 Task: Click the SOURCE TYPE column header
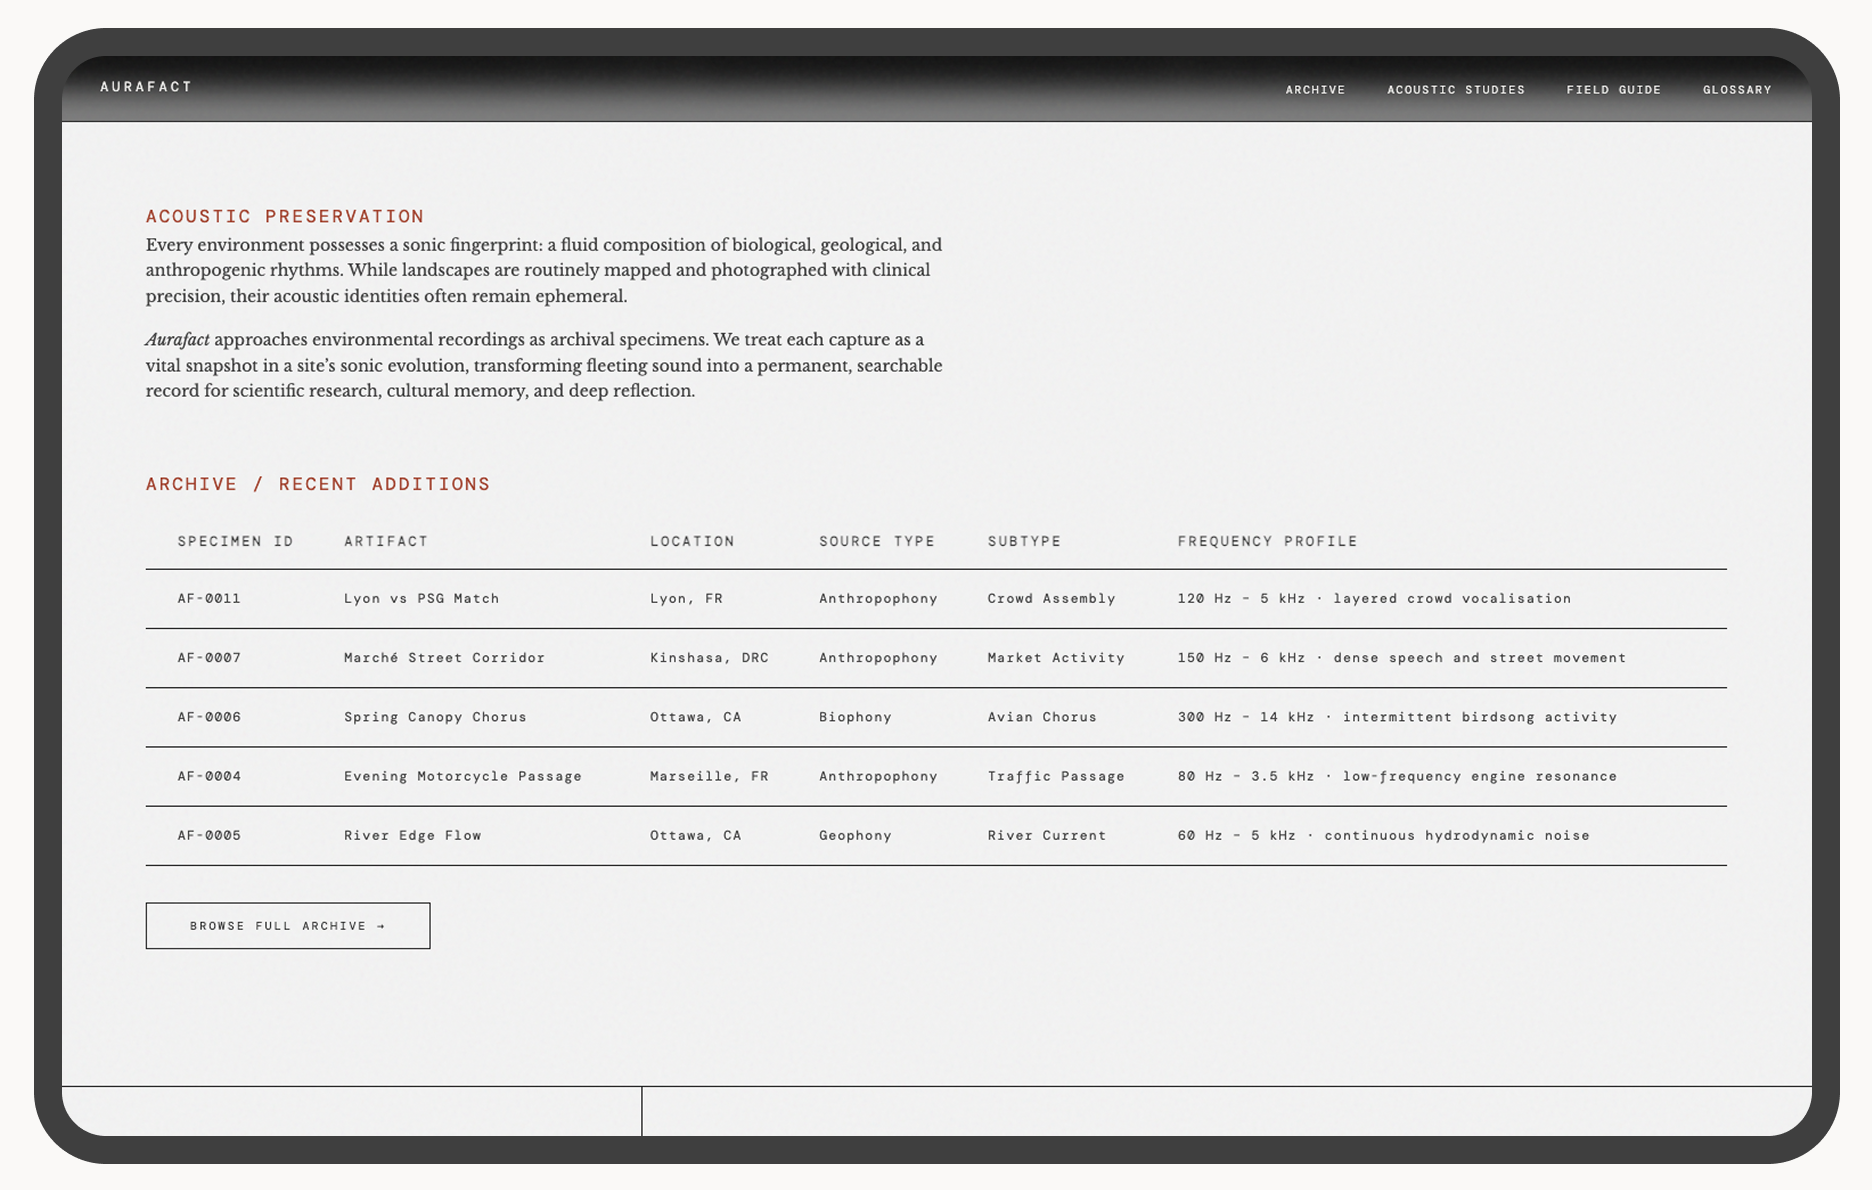pos(877,541)
